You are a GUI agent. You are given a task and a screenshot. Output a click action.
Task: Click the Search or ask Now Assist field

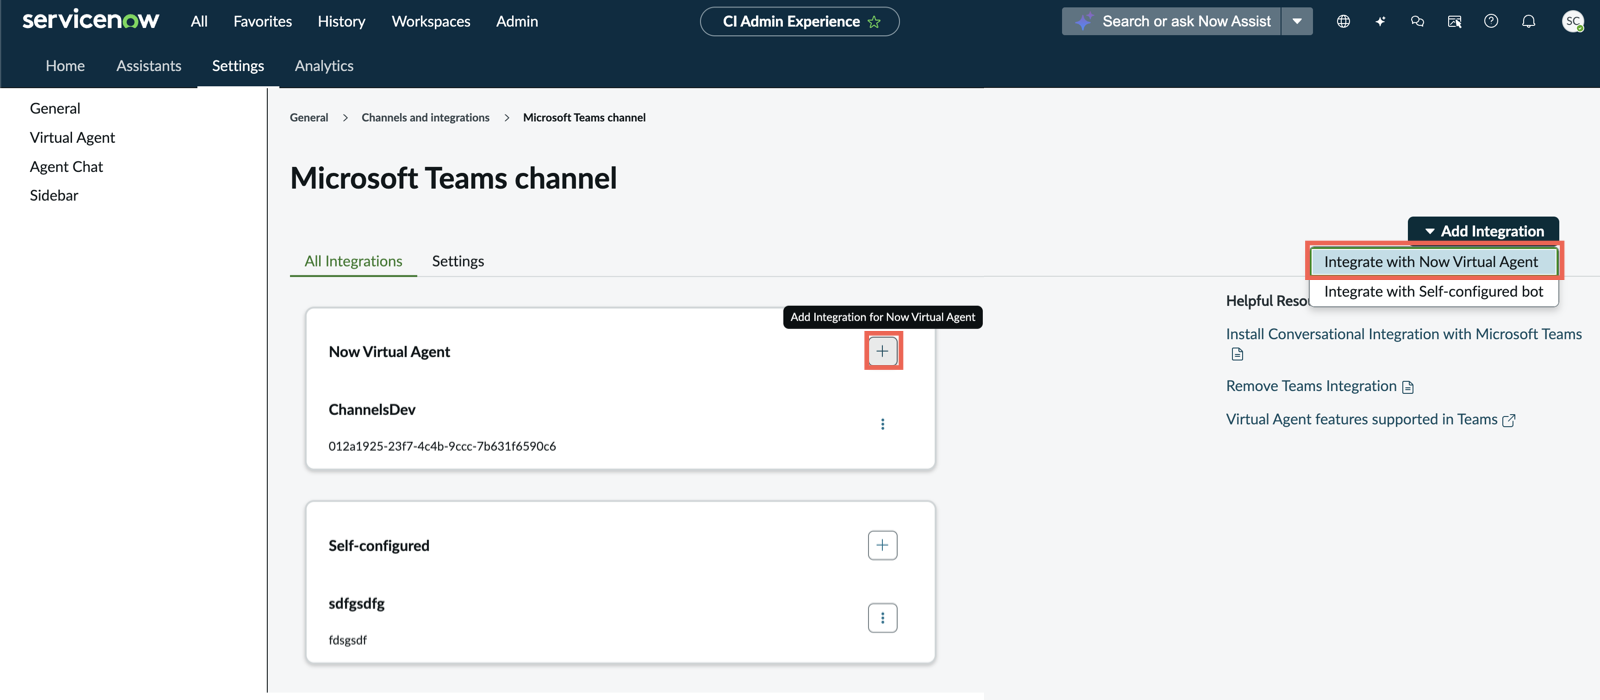tap(1171, 21)
